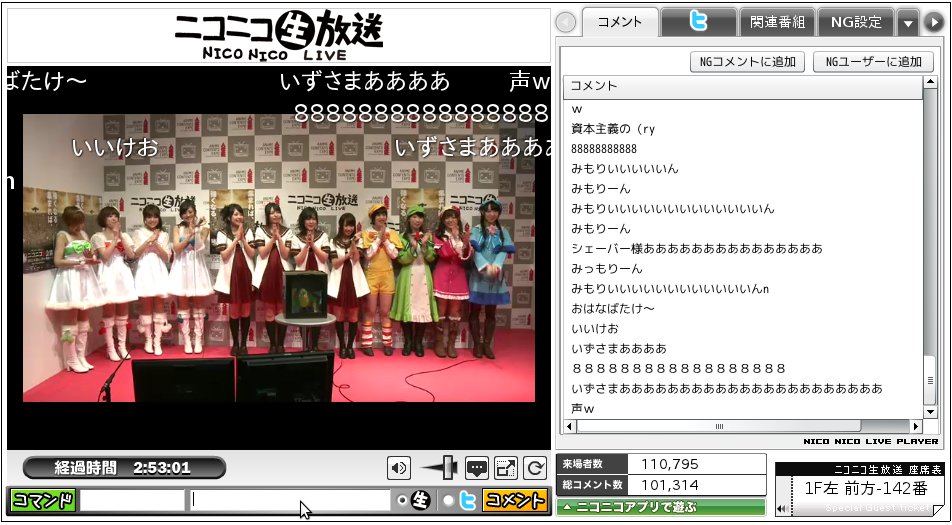Click the live video stream area
Viewport: 952px width, 525px height.
coord(279,258)
